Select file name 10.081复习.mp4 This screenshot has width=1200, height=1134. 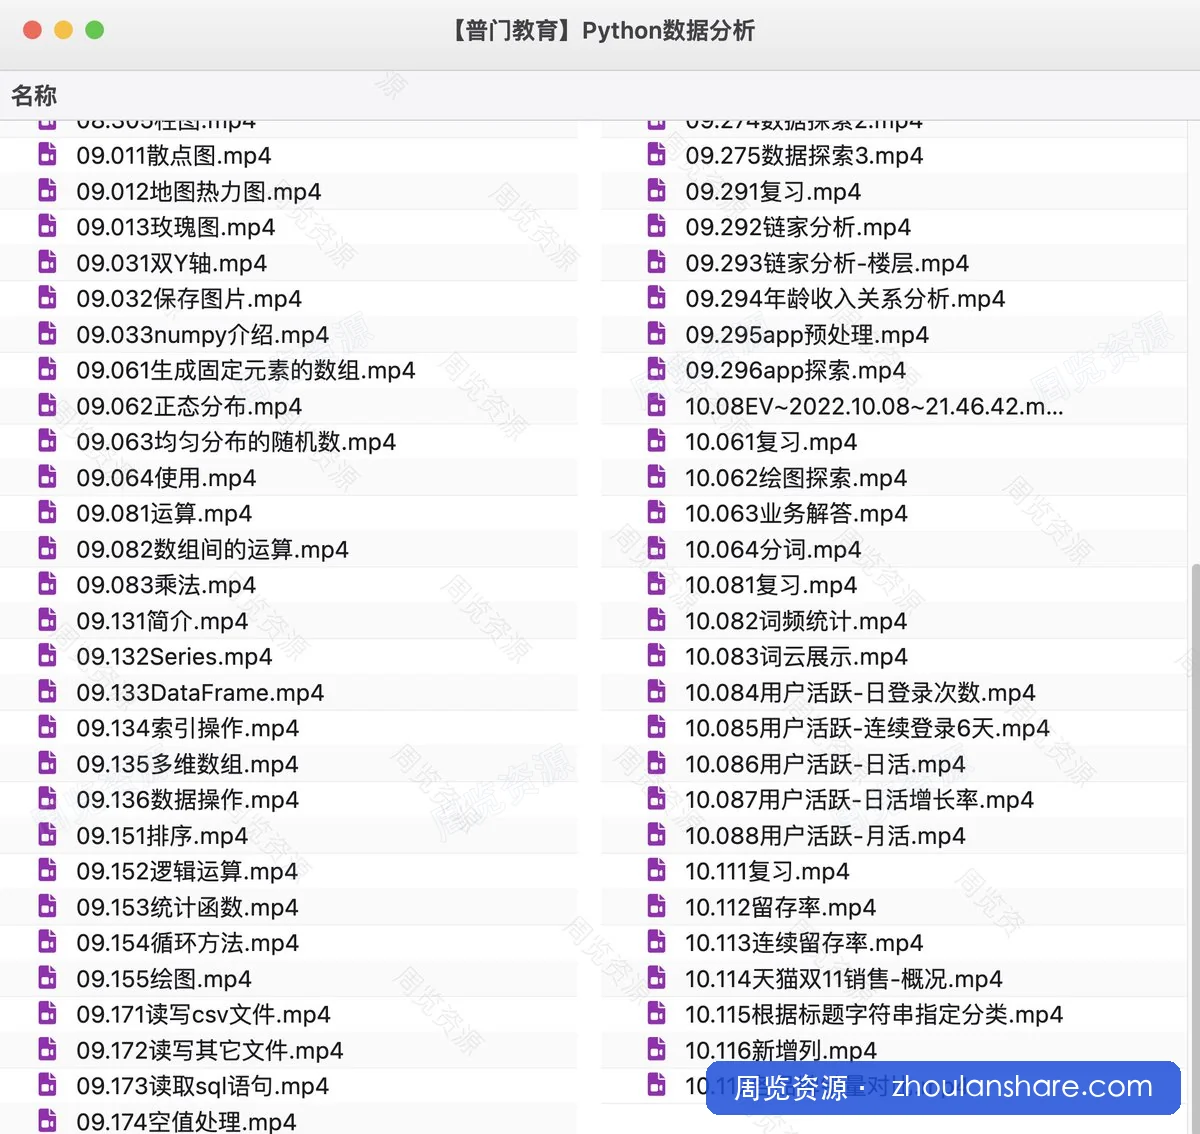click(771, 585)
